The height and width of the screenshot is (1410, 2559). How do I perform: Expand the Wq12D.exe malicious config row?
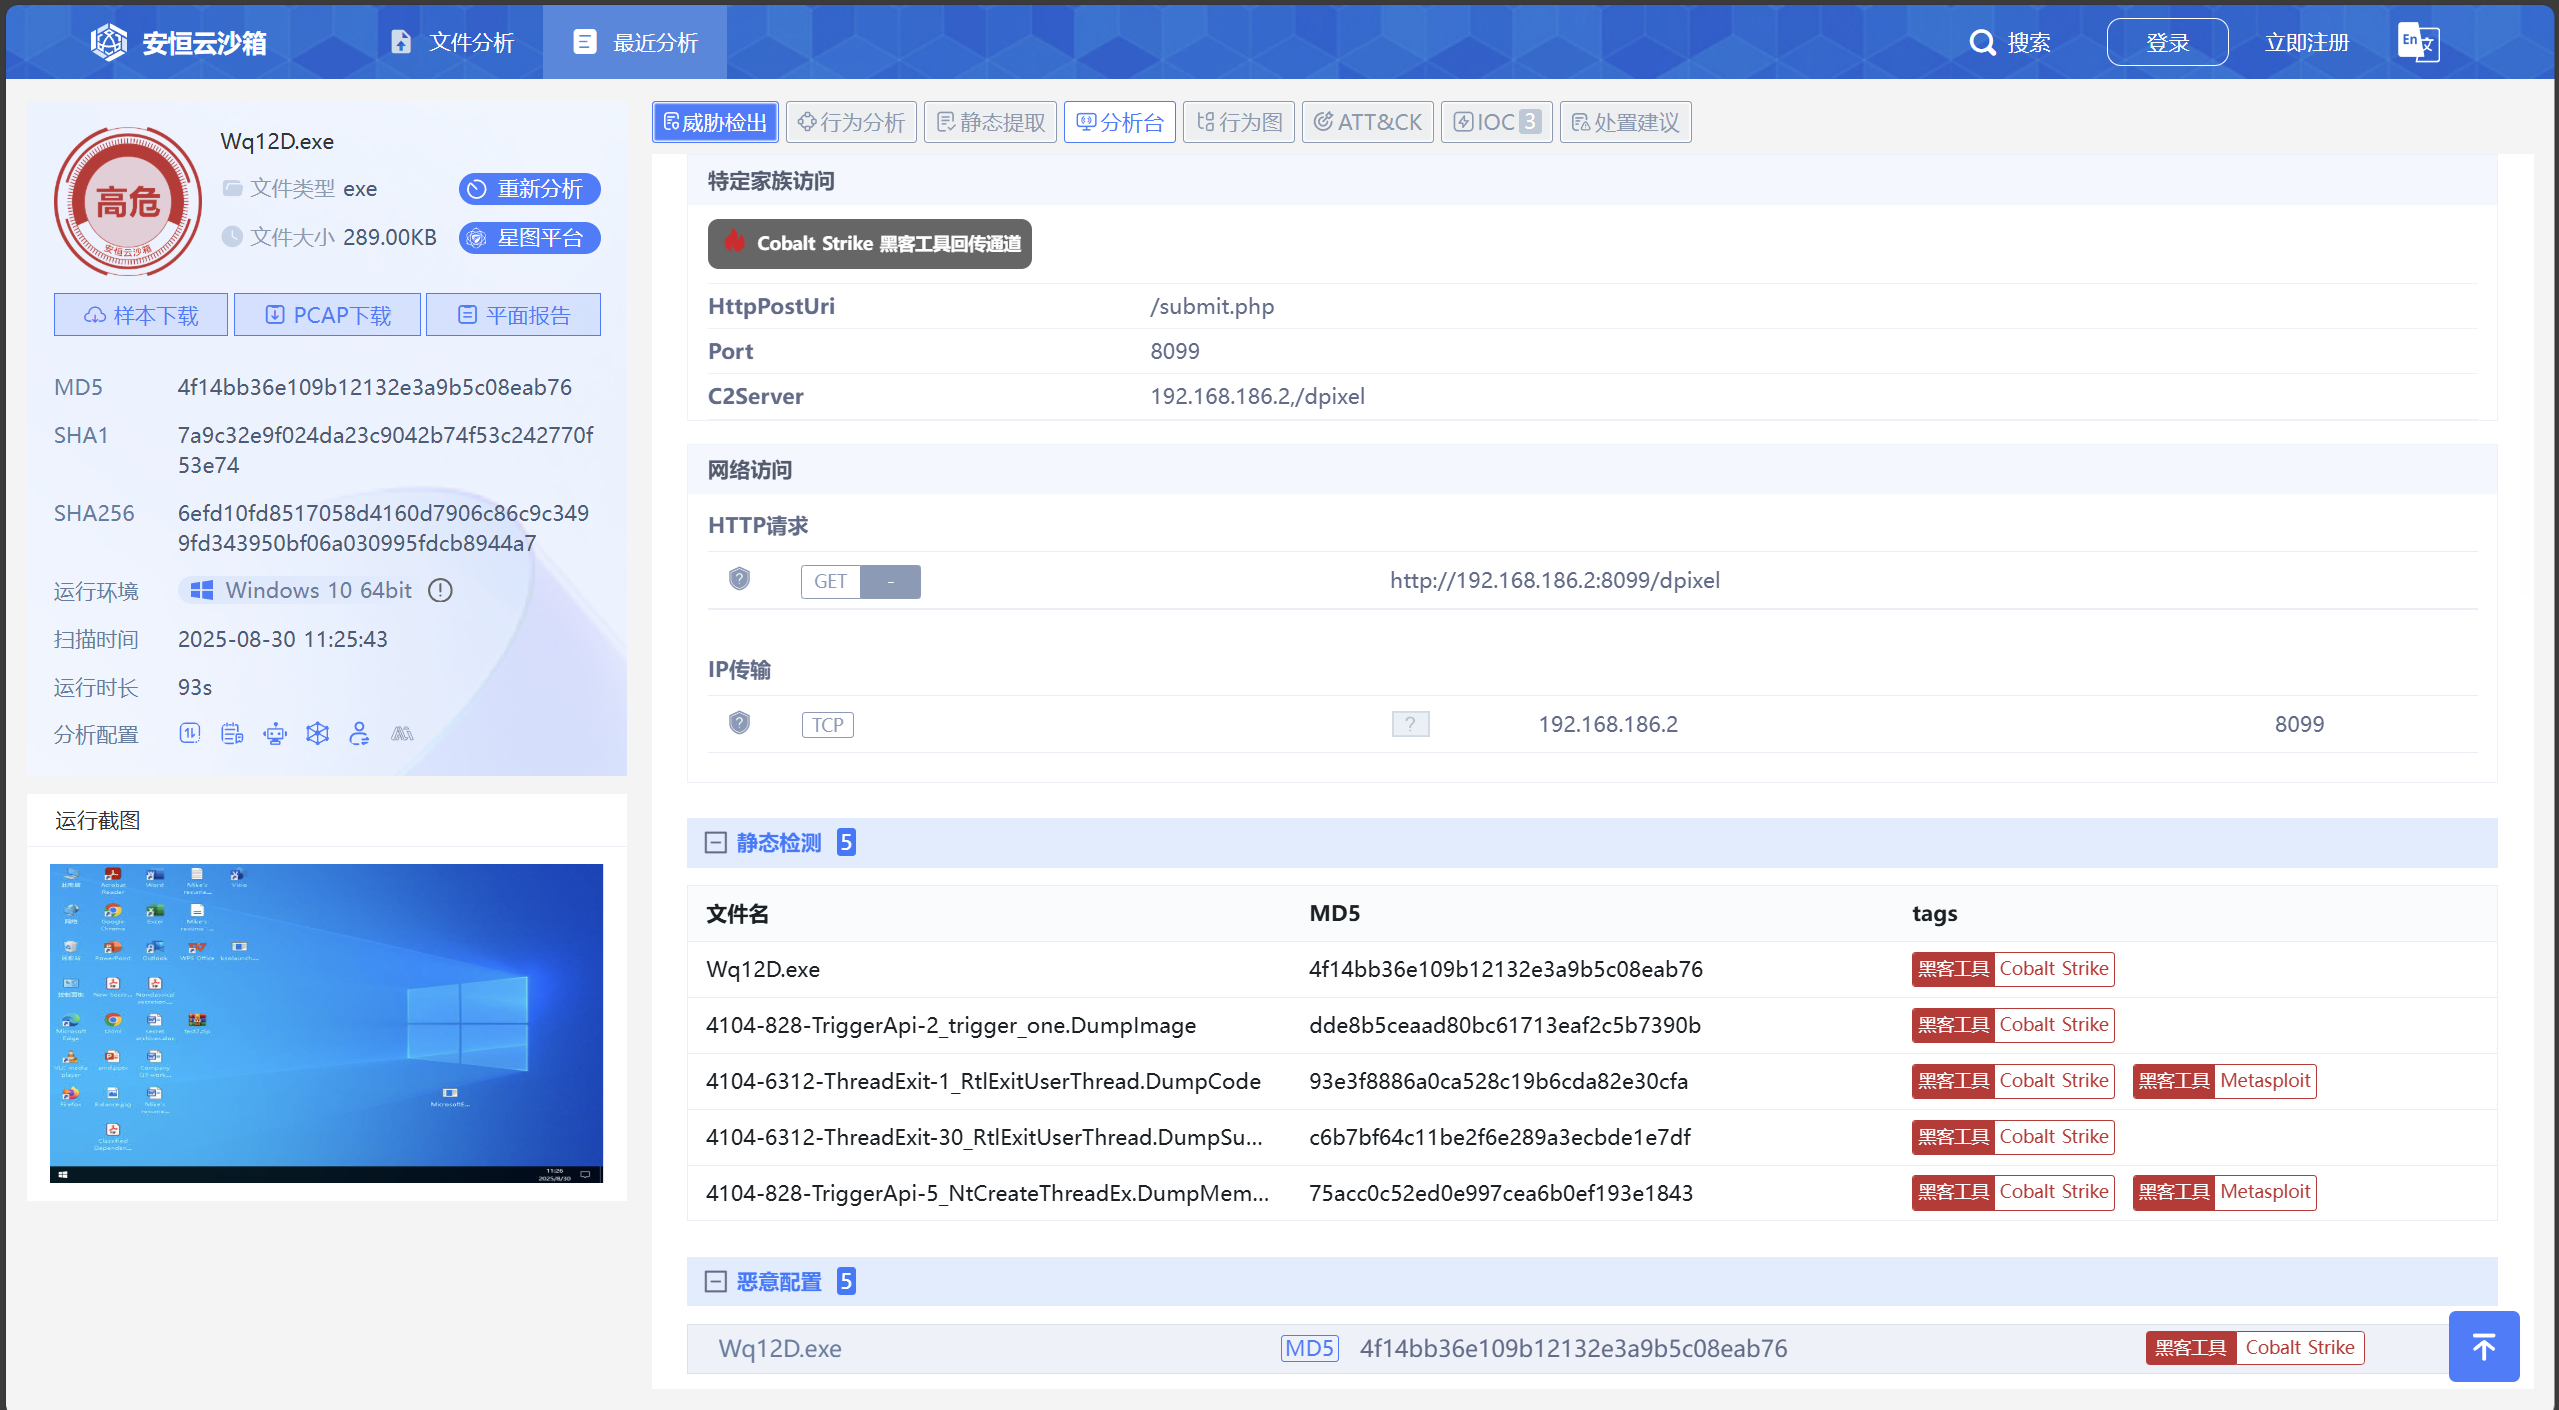(780, 1348)
